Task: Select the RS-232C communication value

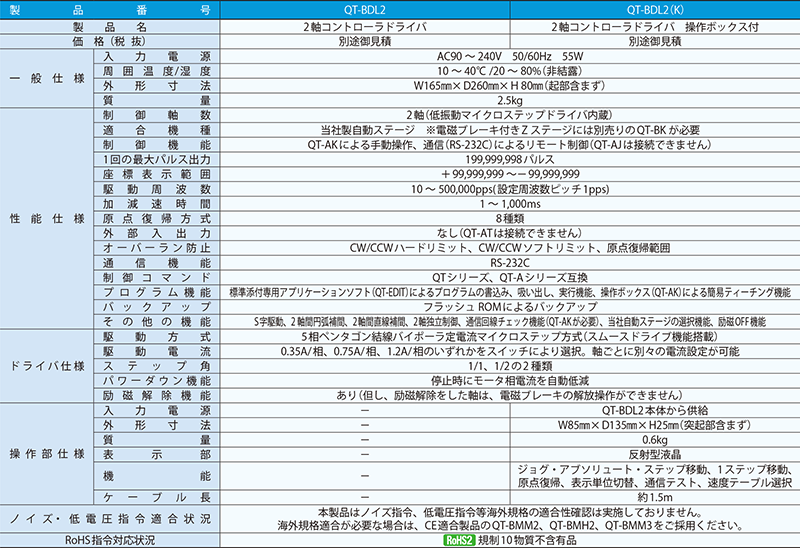Action: click(510, 263)
